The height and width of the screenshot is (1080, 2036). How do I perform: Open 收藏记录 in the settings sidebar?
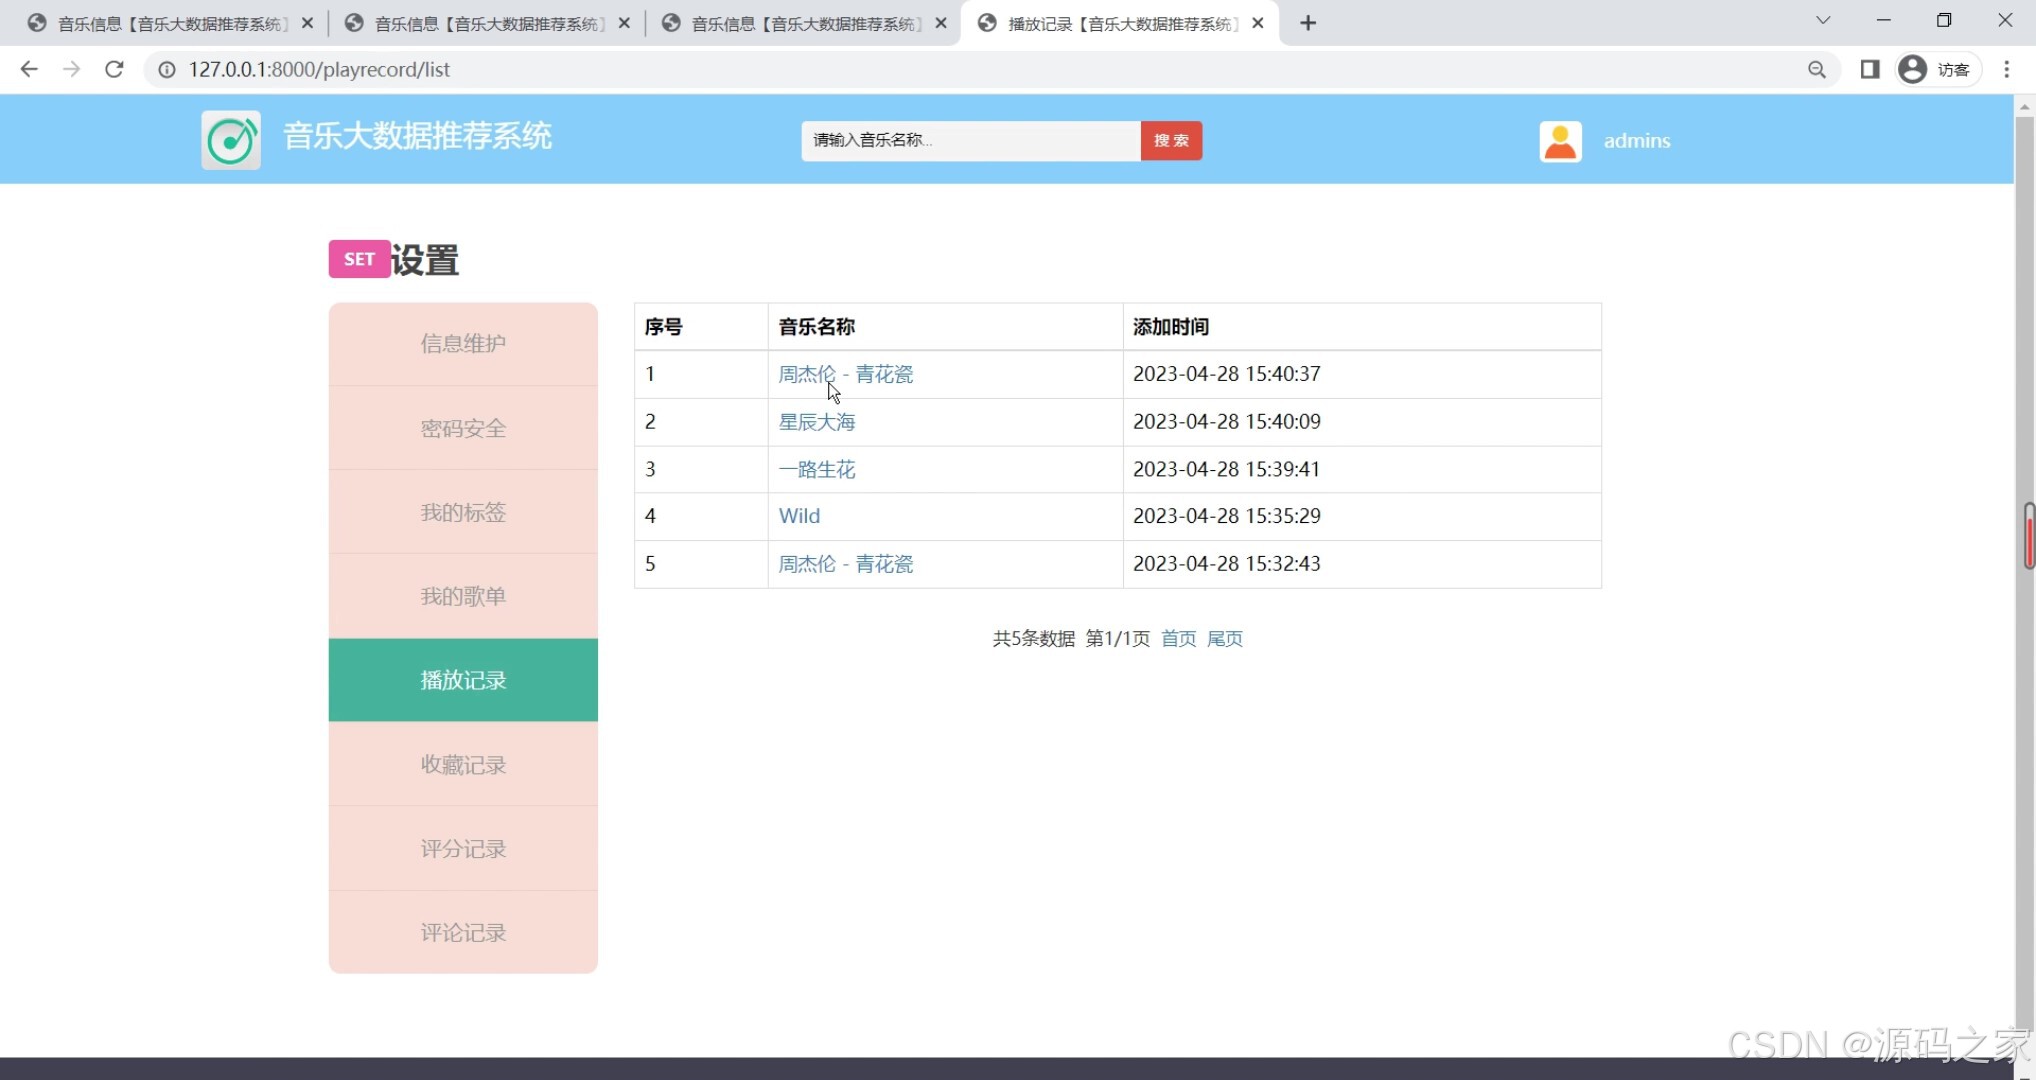pyautogui.click(x=463, y=765)
